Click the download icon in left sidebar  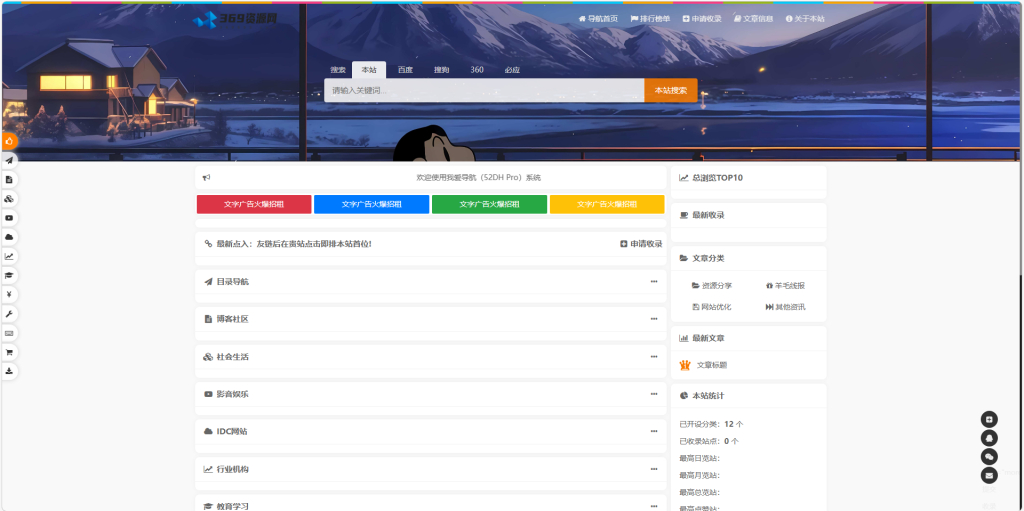pyautogui.click(x=9, y=371)
